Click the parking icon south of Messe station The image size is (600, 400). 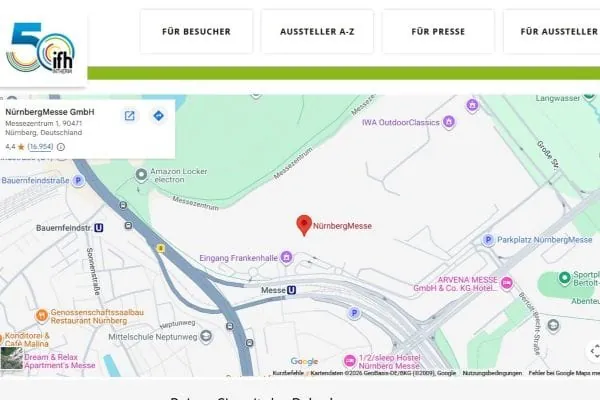354,313
